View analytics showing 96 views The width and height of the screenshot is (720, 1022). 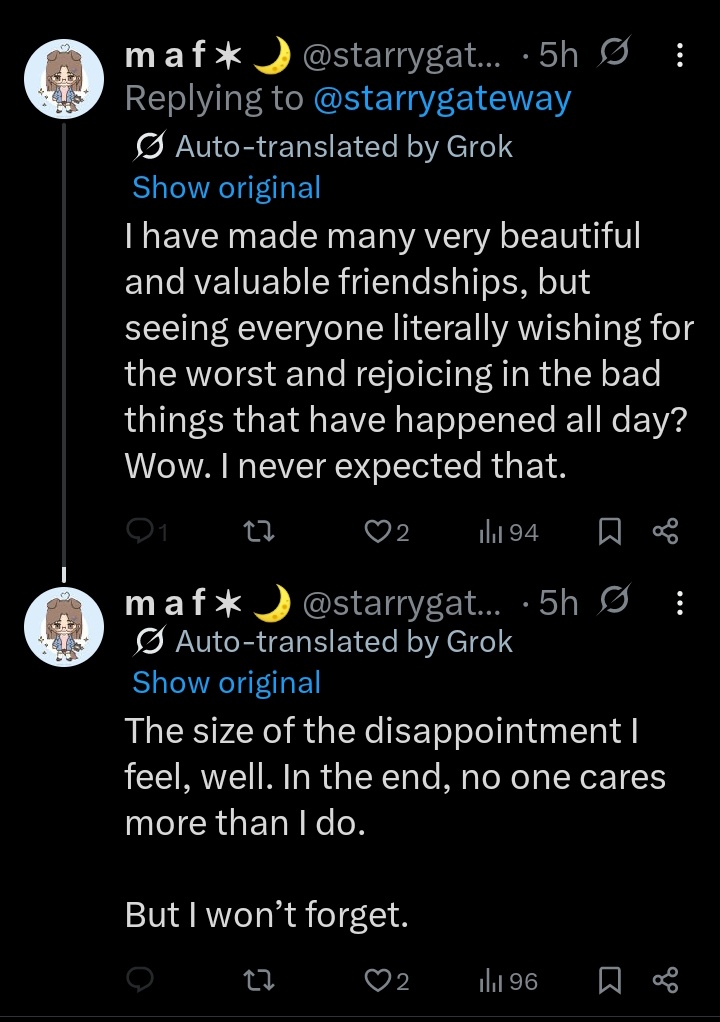508,981
